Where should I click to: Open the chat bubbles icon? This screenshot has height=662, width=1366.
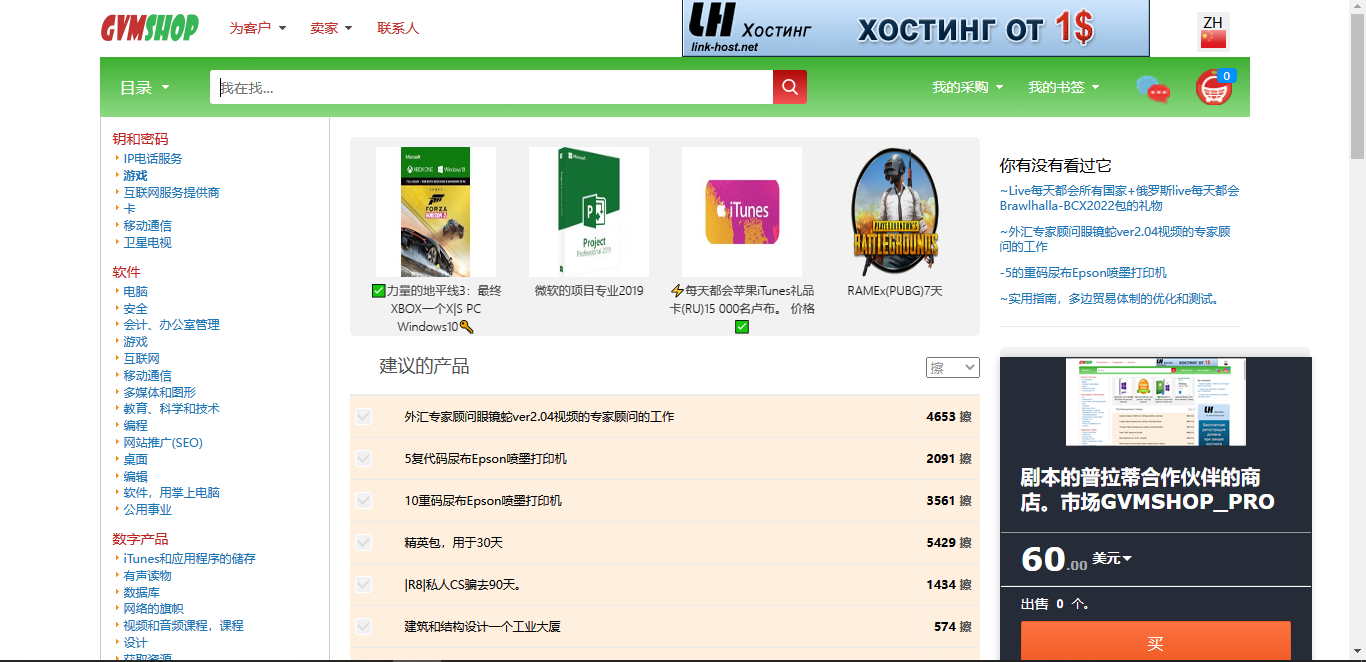click(1153, 89)
